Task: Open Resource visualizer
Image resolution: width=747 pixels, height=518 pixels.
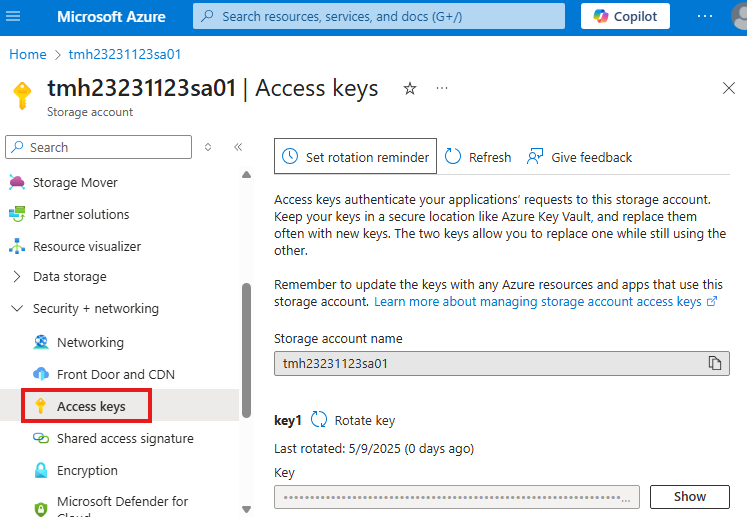Action: point(87,246)
